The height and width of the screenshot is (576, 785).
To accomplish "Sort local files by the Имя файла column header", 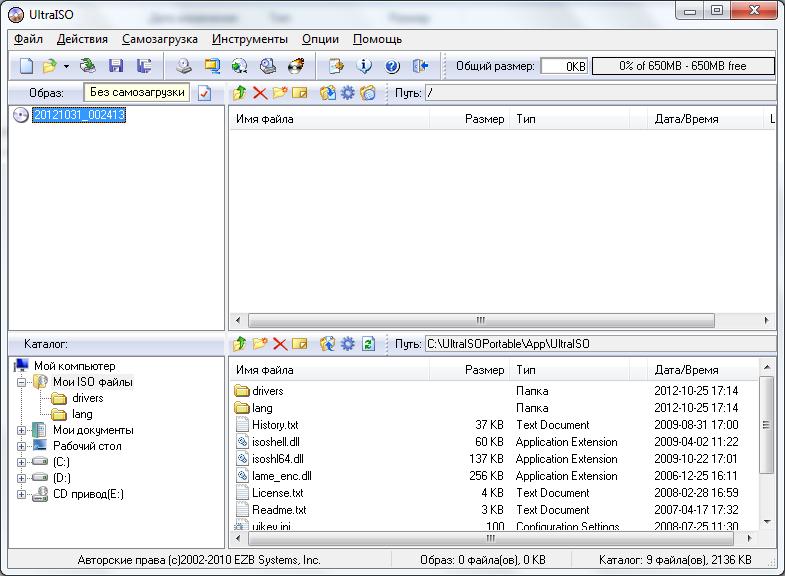I will 329,370.
